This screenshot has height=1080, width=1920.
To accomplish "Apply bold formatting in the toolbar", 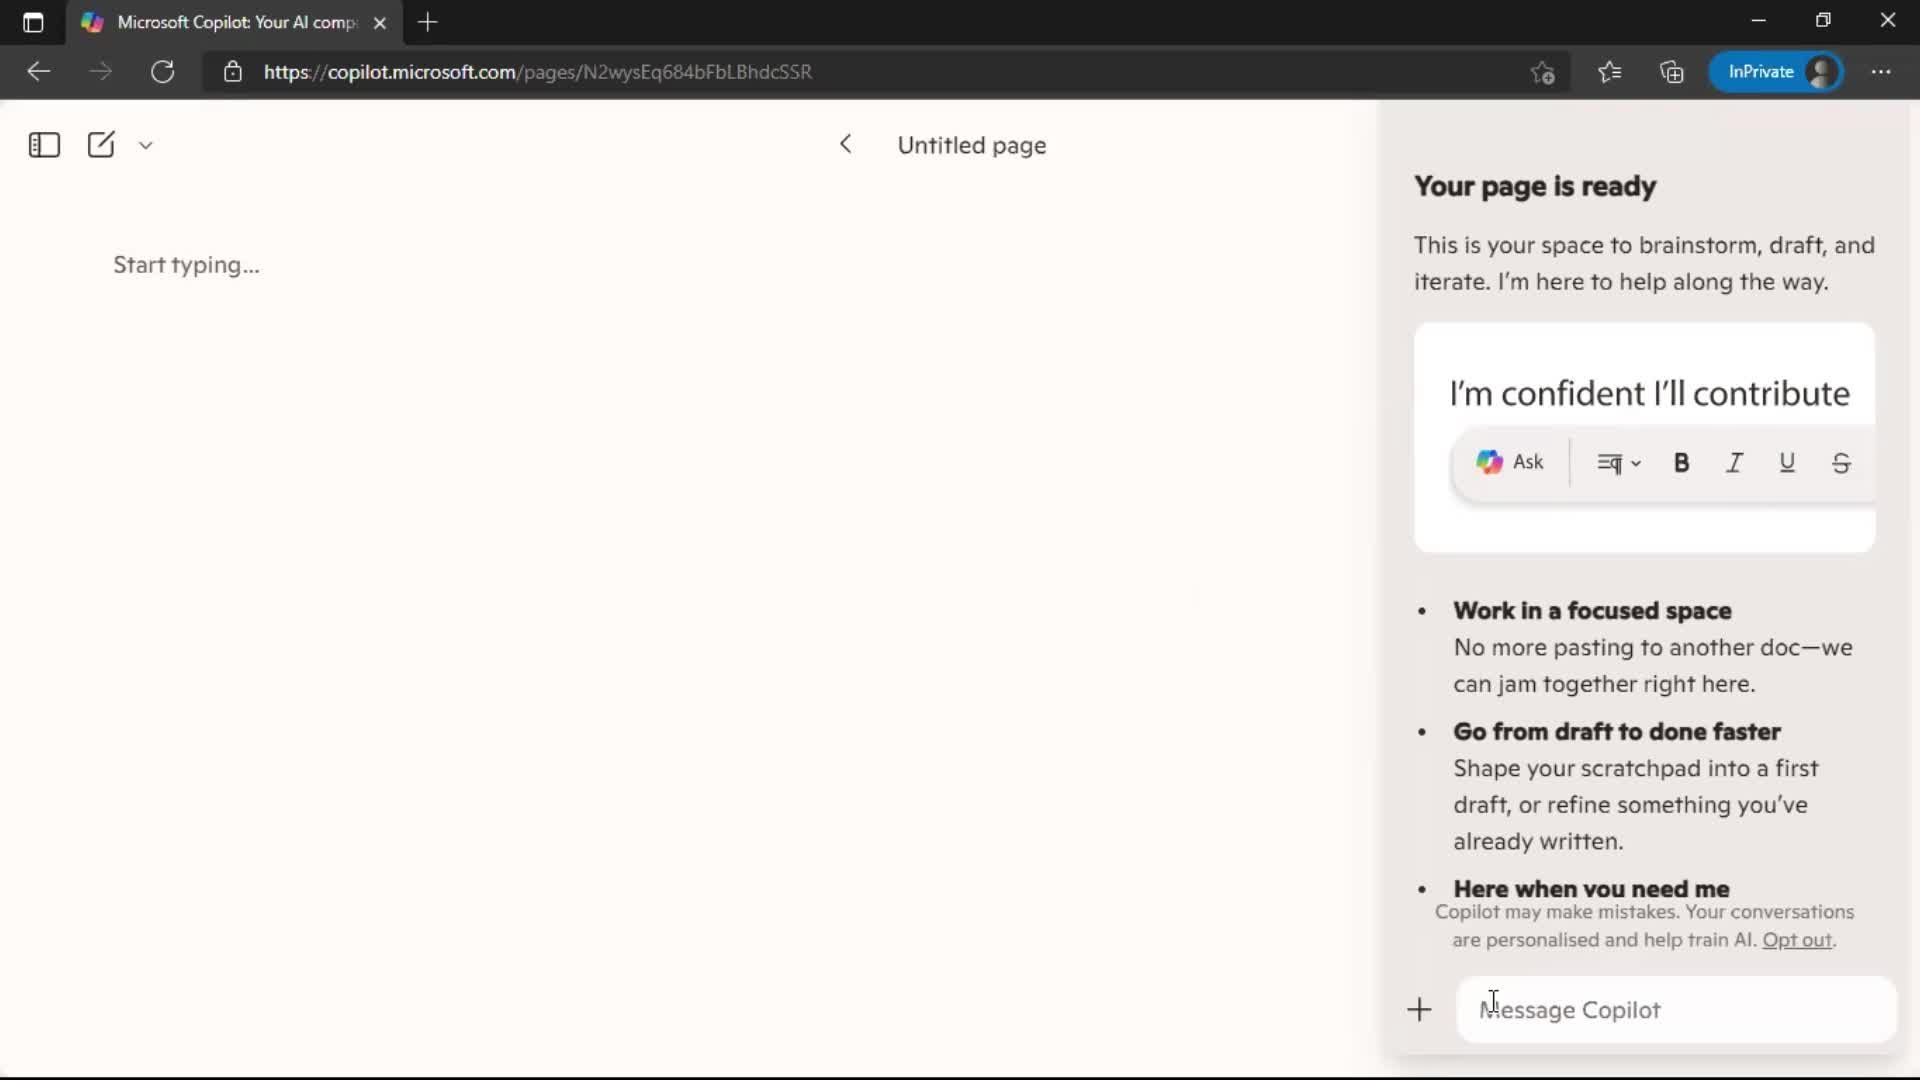I will [x=1681, y=462].
